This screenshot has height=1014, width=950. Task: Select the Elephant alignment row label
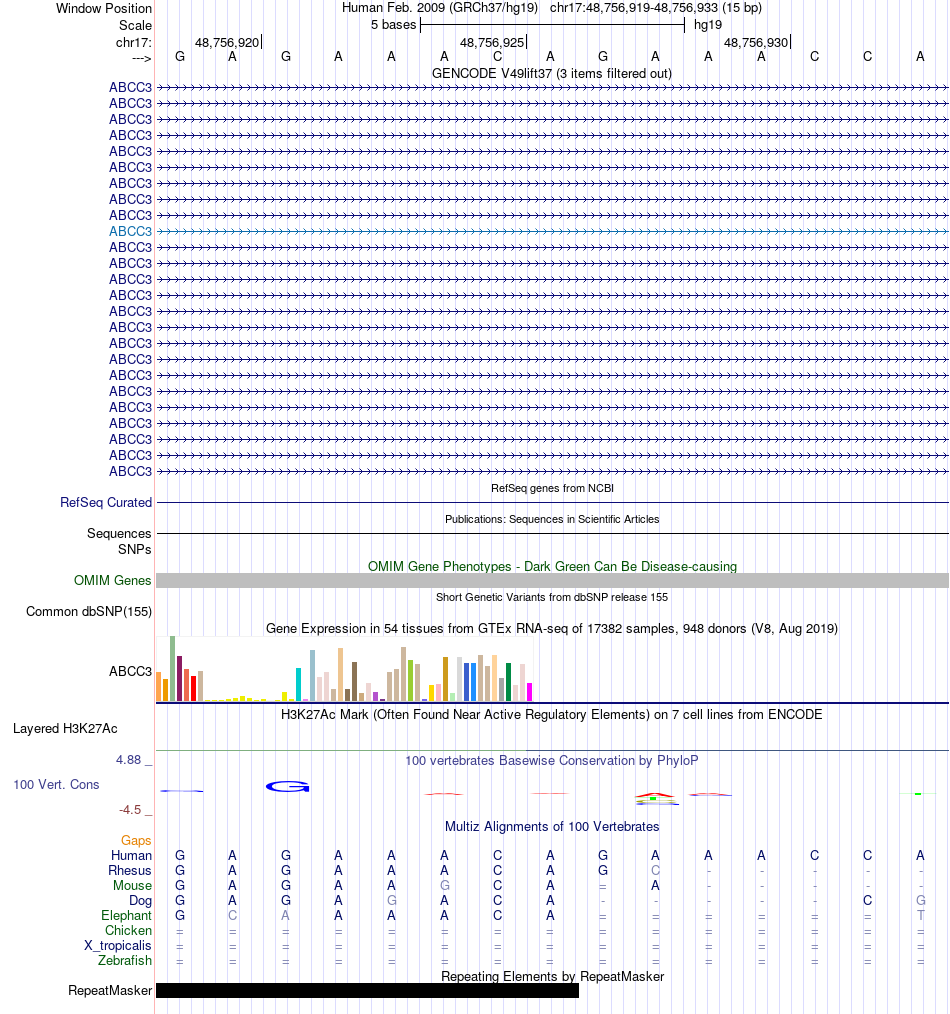(126, 916)
